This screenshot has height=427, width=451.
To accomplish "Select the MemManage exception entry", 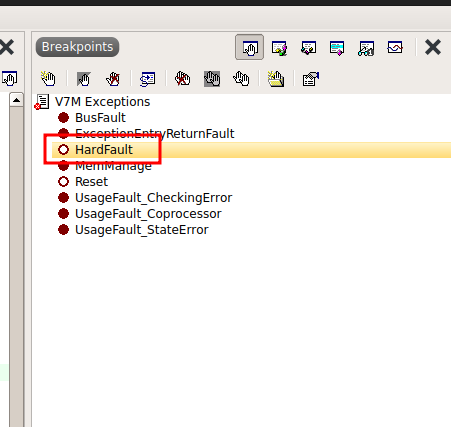I will pos(113,166).
